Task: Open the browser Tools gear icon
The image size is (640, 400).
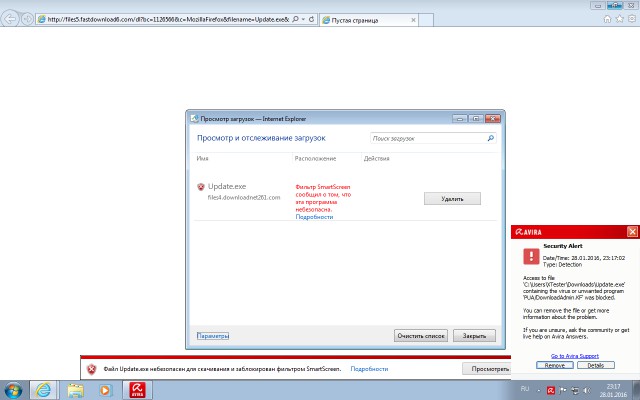Action: (x=632, y=19)
